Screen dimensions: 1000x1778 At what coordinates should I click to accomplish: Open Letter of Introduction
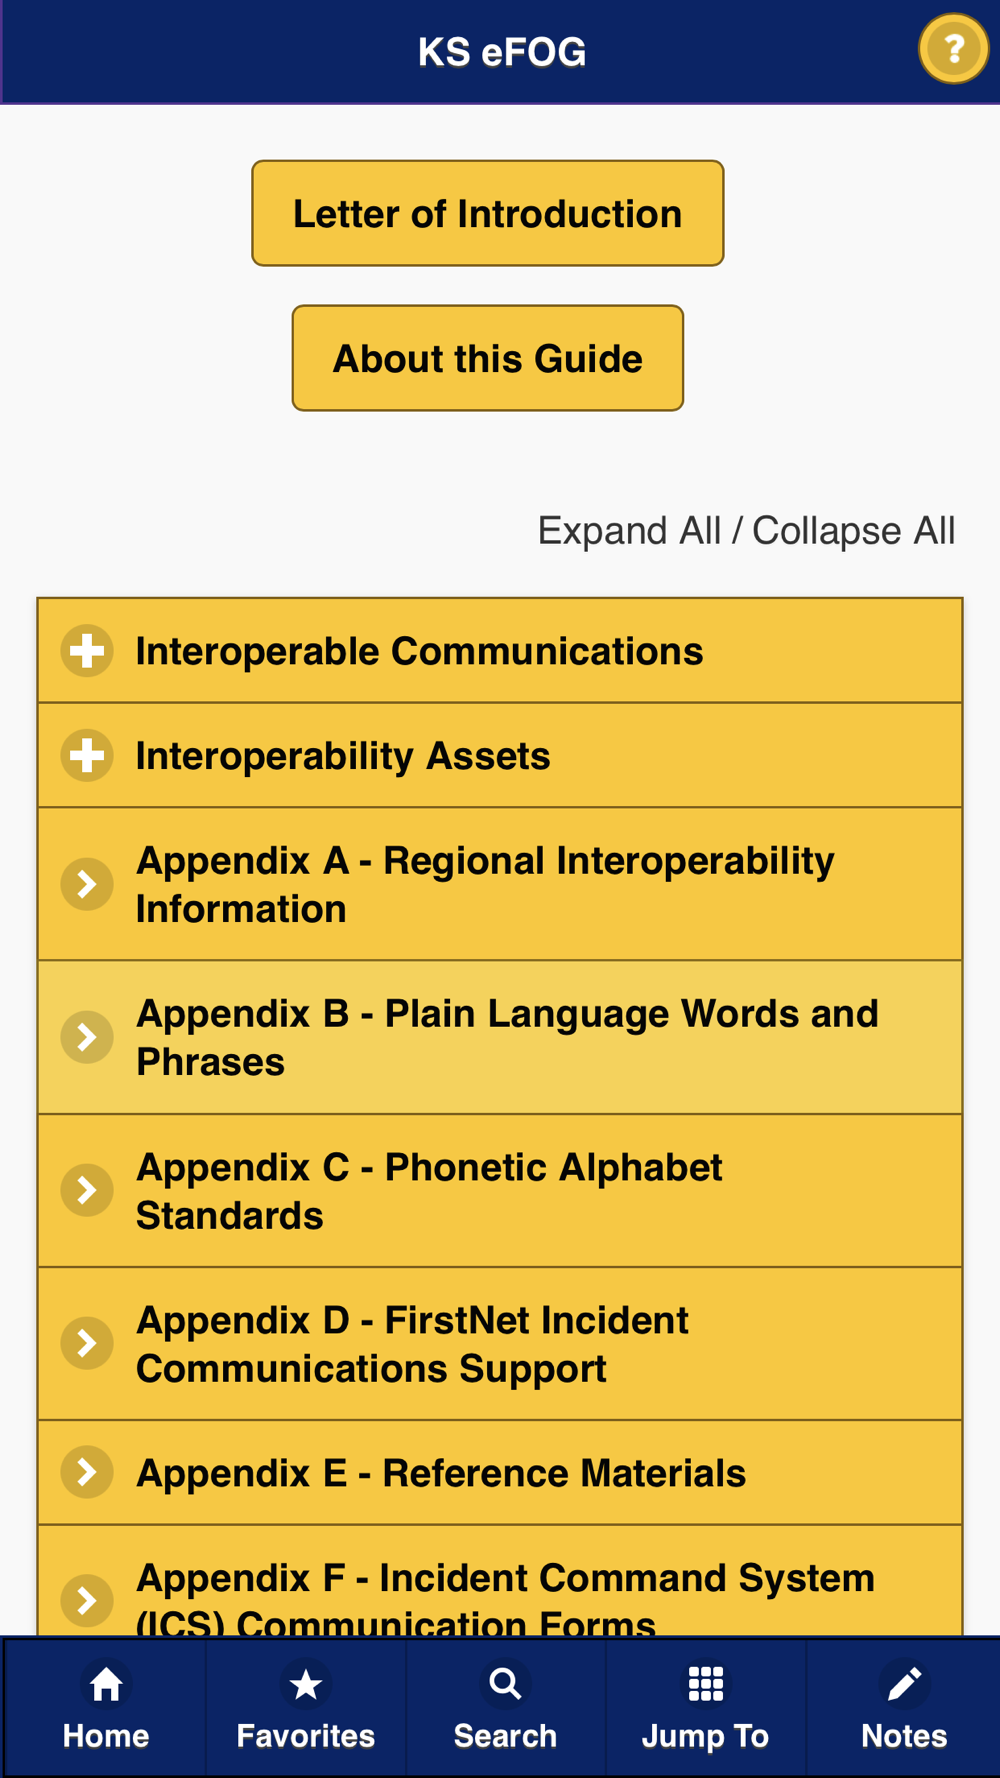click(488, 213)
